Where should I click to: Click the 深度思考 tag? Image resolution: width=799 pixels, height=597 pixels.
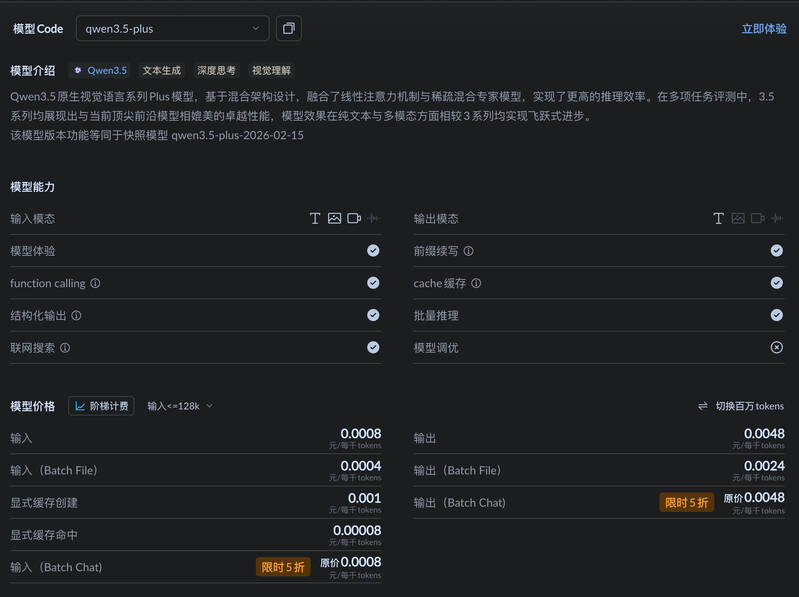[x=216, y=71]
